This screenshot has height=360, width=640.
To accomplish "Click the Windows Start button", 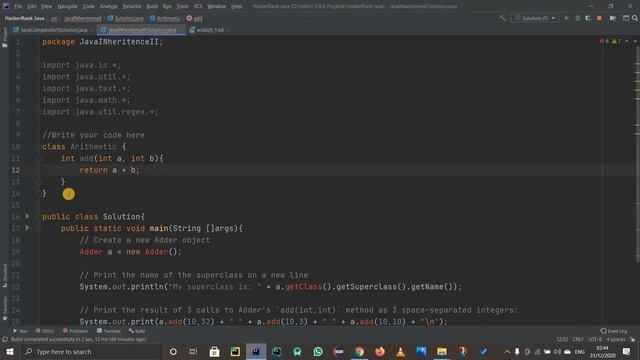I will coord(10,351).
